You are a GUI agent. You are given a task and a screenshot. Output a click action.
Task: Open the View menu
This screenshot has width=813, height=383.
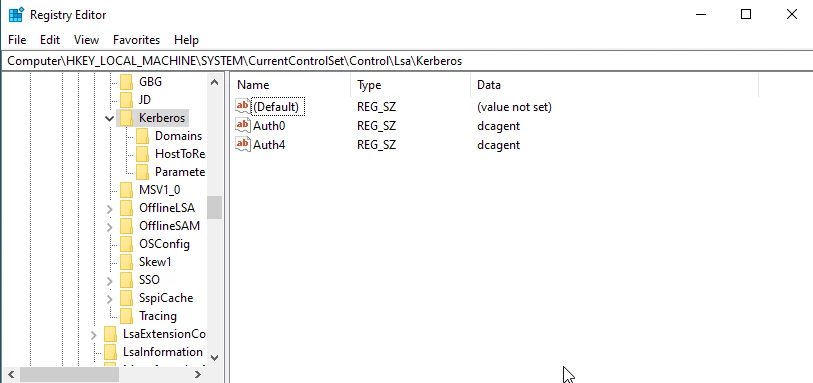[x=86, y=40]
